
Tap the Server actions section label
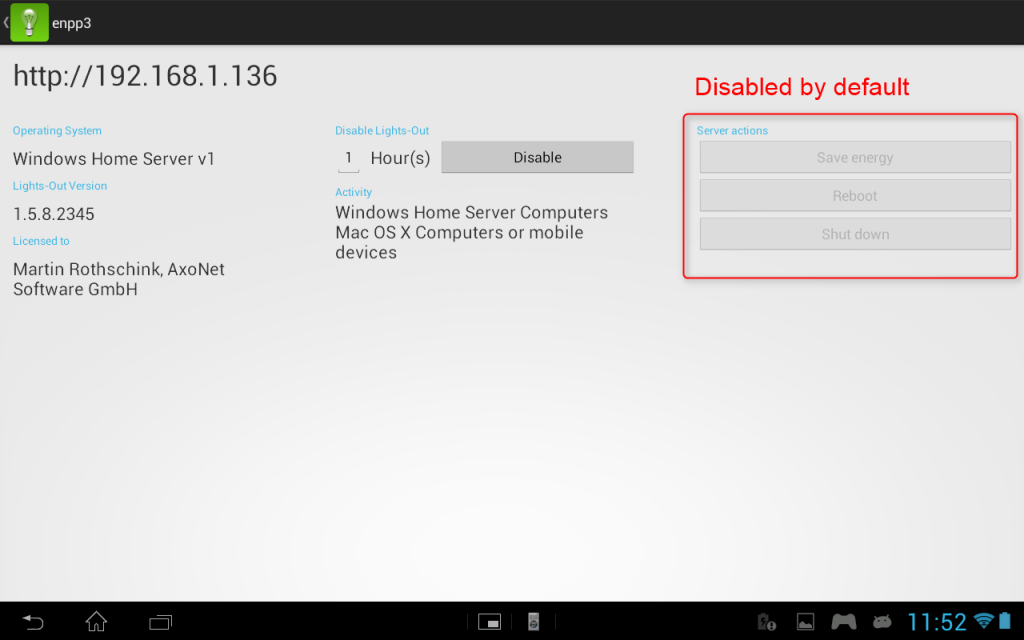click(x=732, y=131)
